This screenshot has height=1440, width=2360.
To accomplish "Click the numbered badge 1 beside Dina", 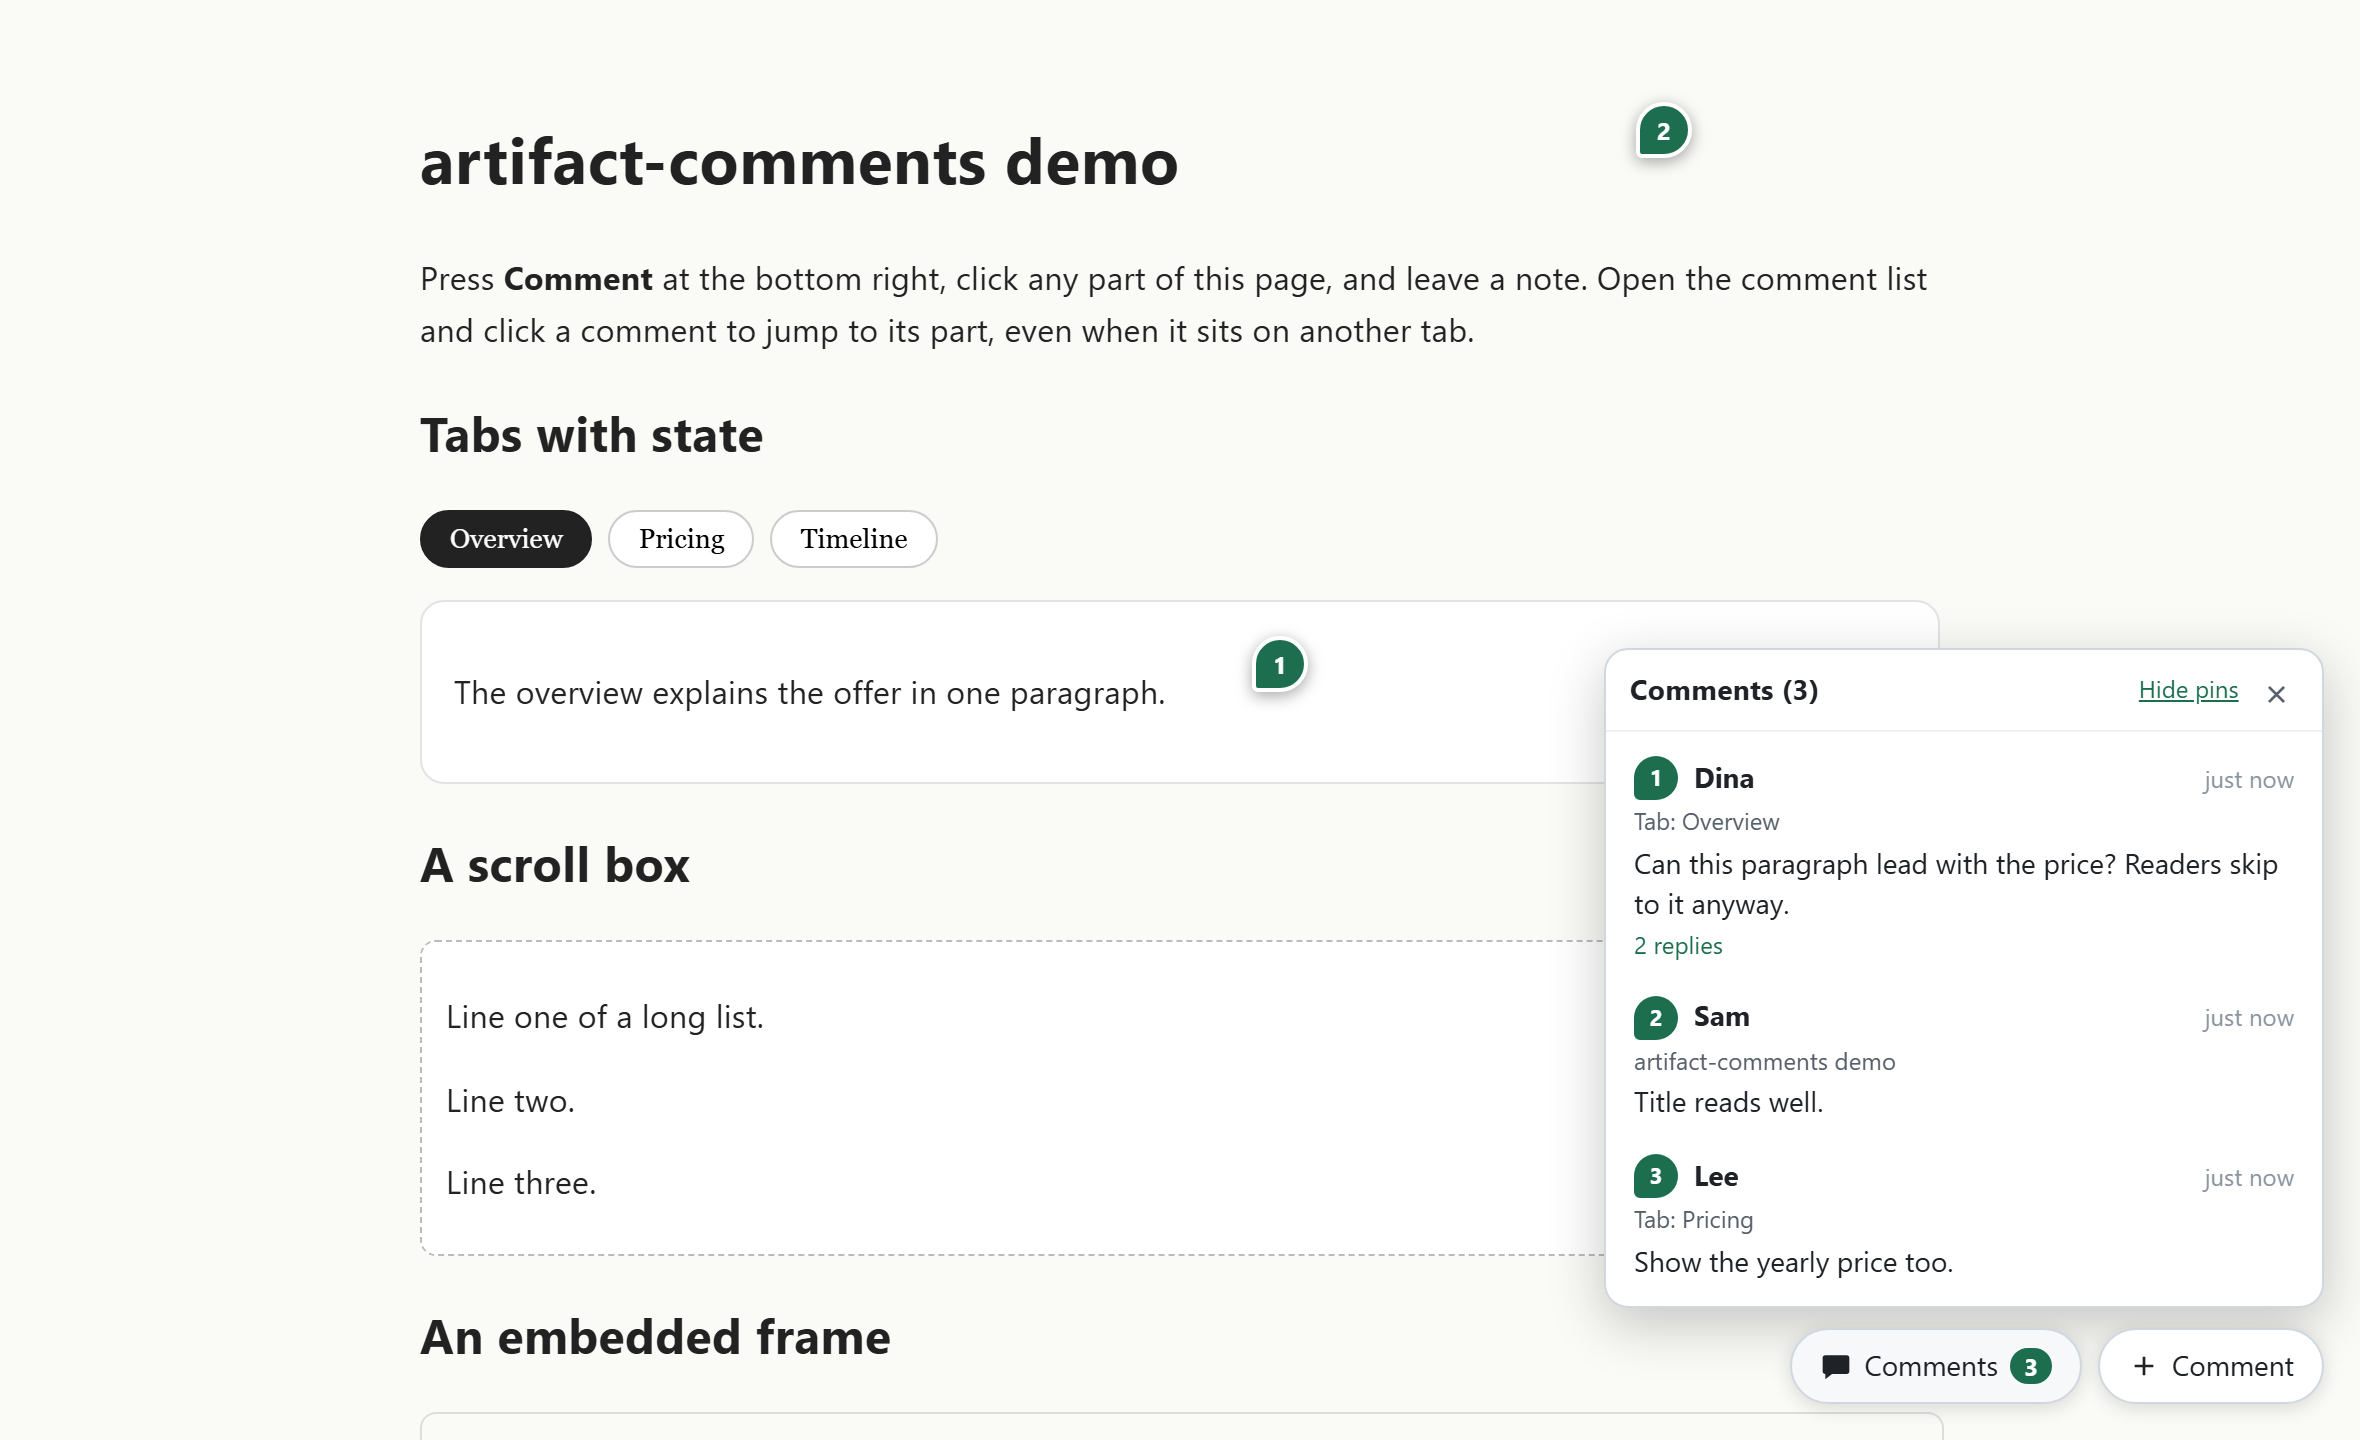I will click(x=1655, y=778).
